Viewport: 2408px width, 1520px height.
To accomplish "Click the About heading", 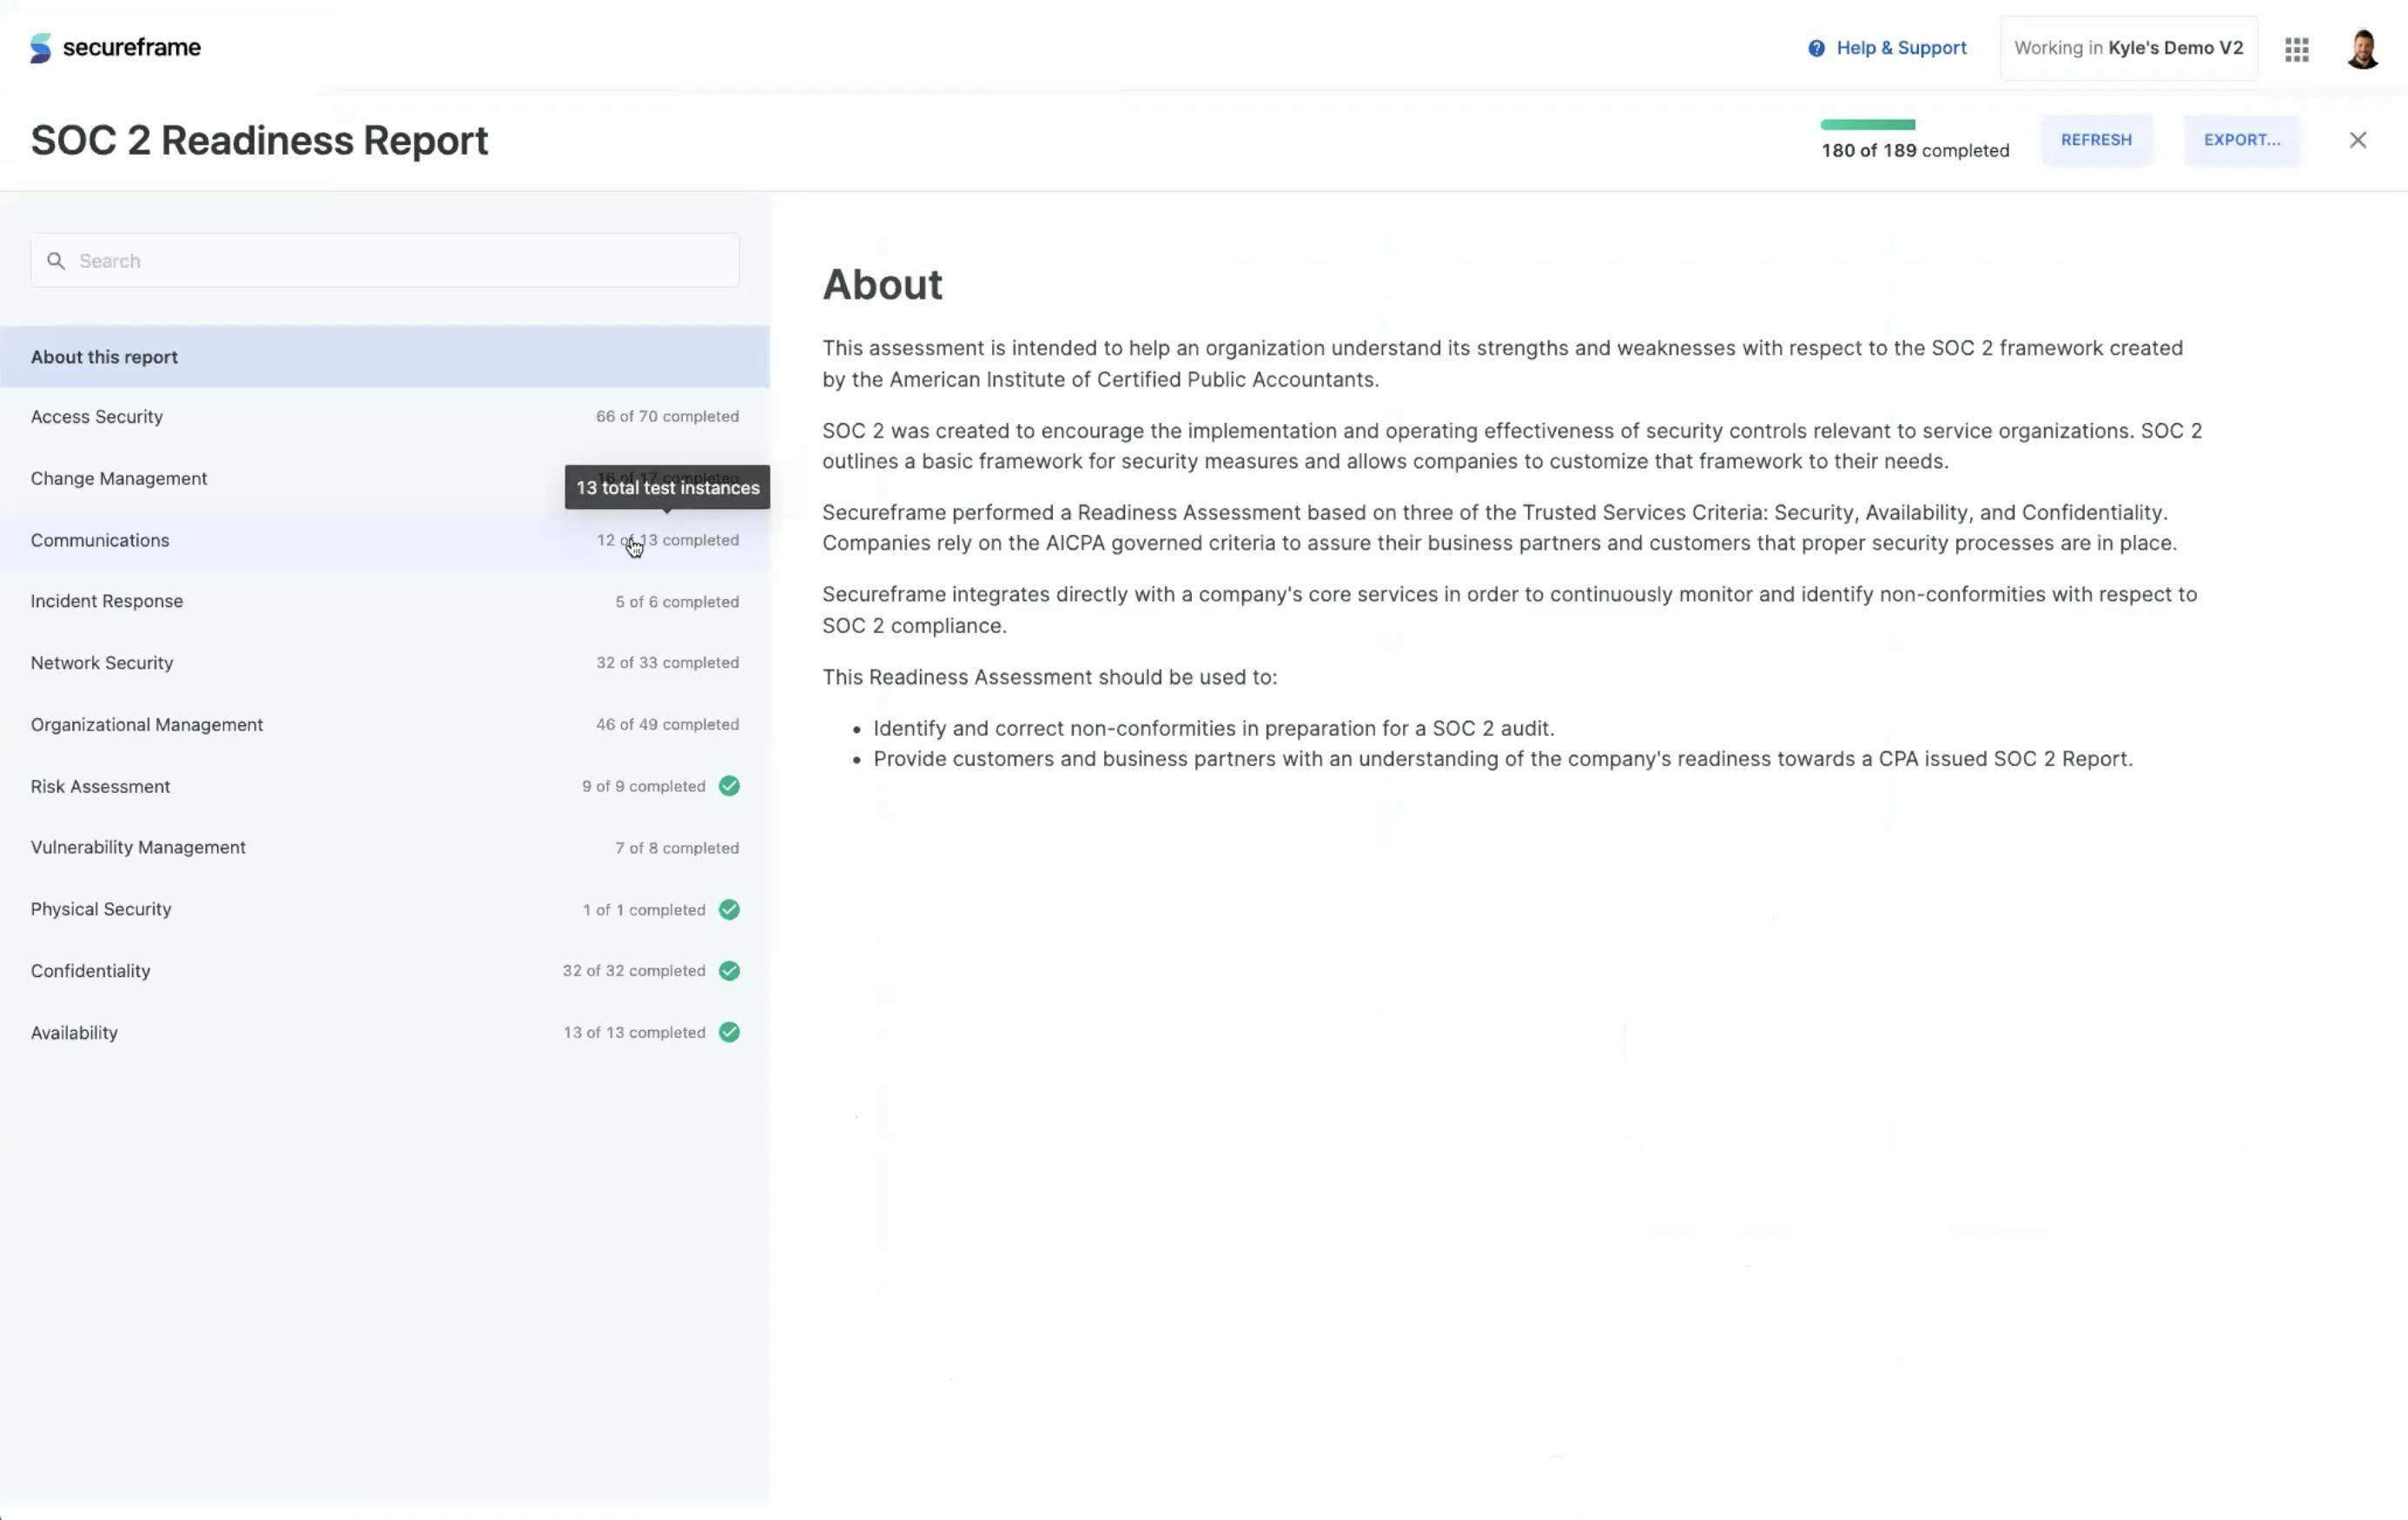I will coord(882,285).
